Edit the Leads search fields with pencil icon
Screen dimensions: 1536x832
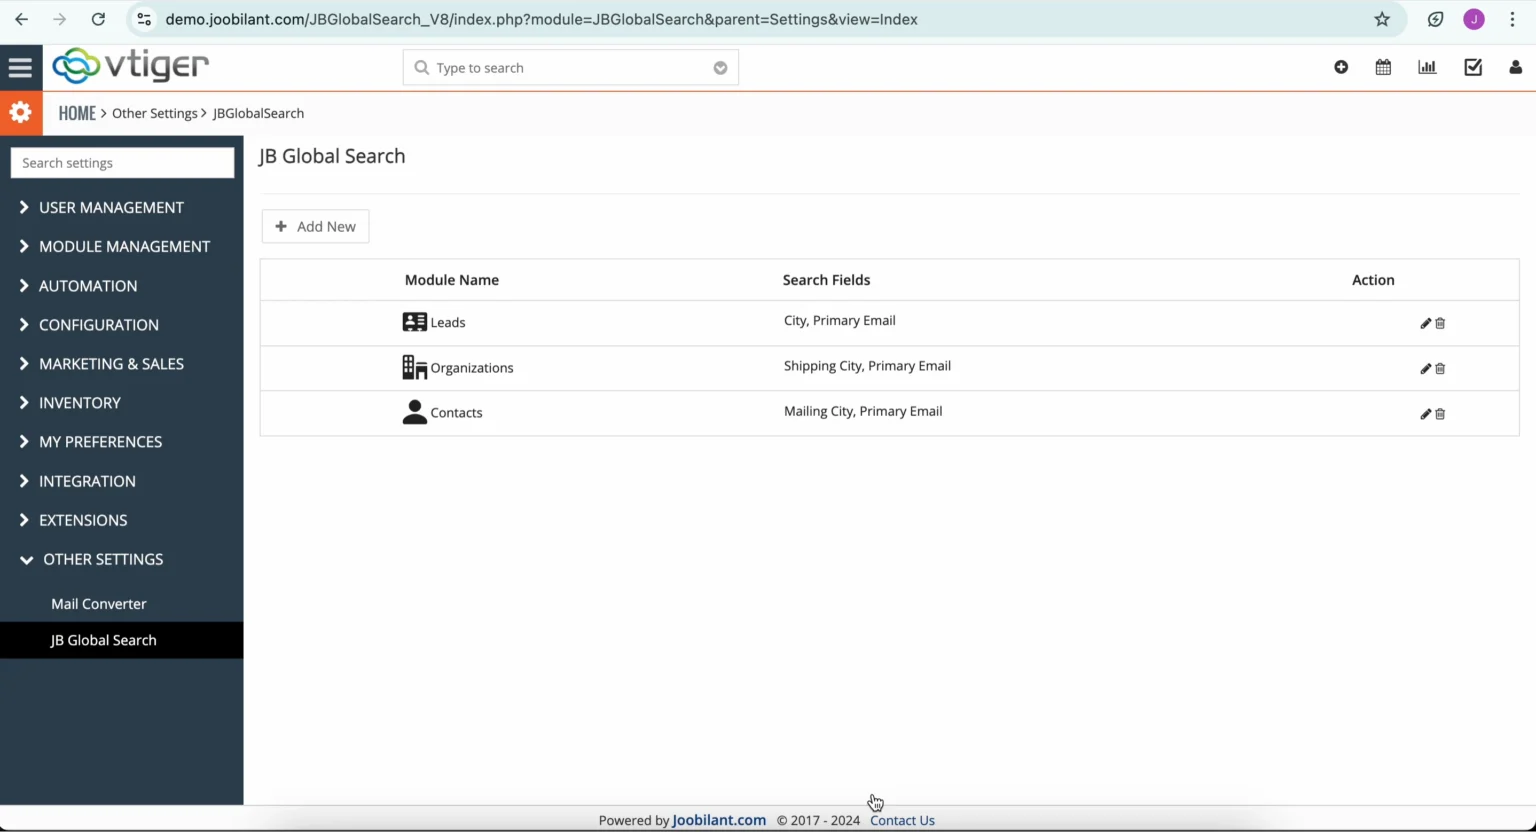point(1424,323)
